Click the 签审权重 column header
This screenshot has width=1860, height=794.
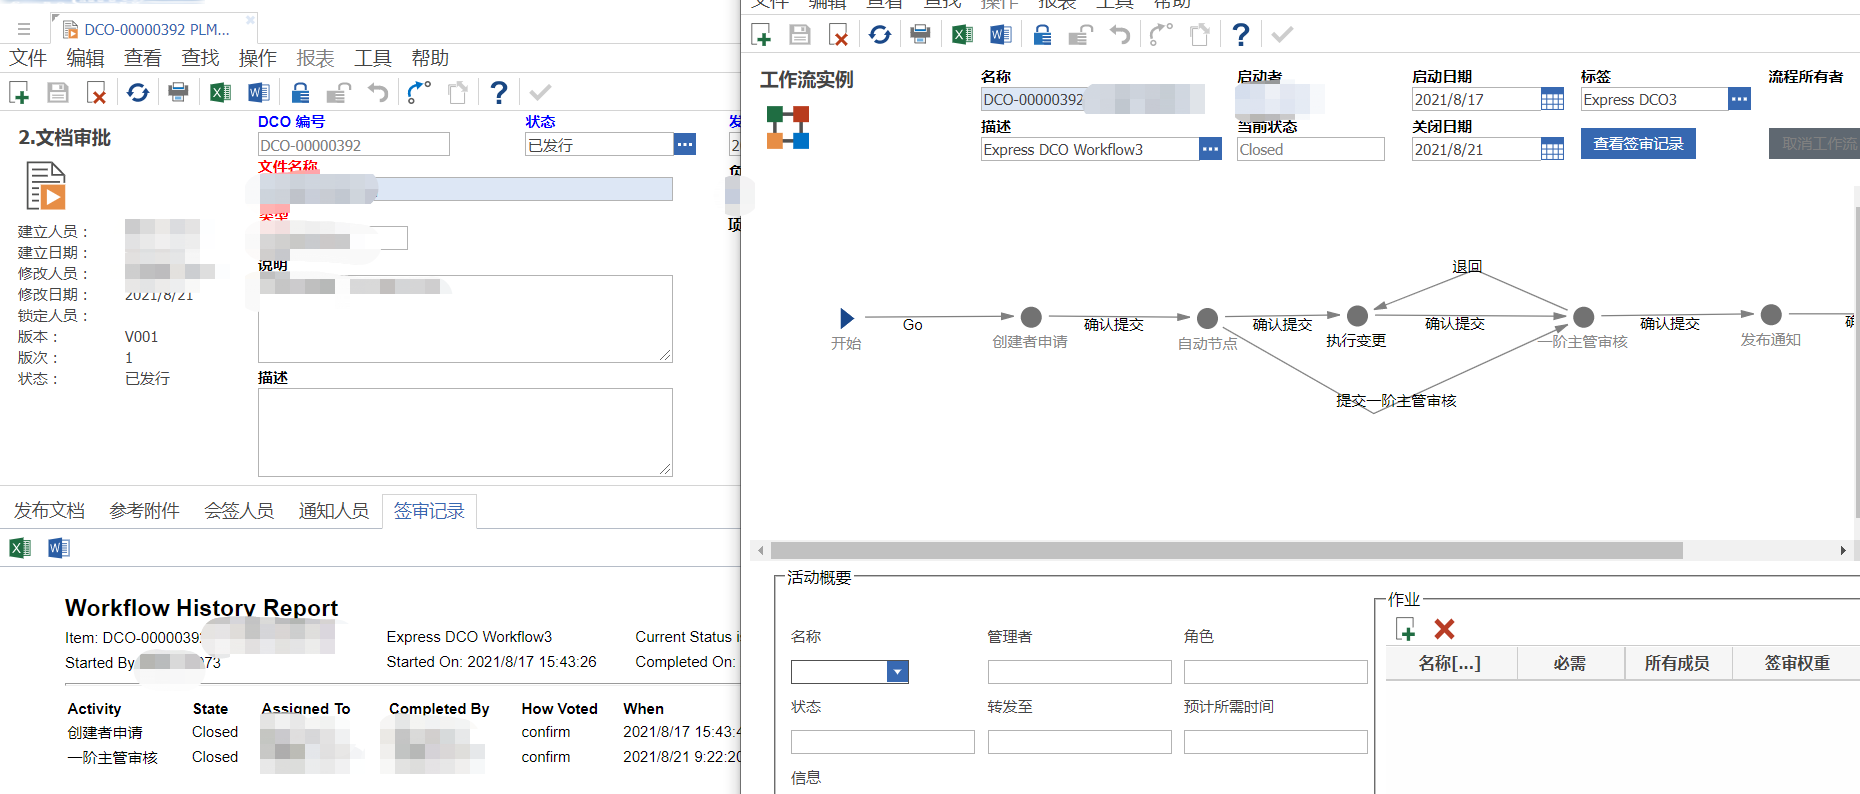1797,663
